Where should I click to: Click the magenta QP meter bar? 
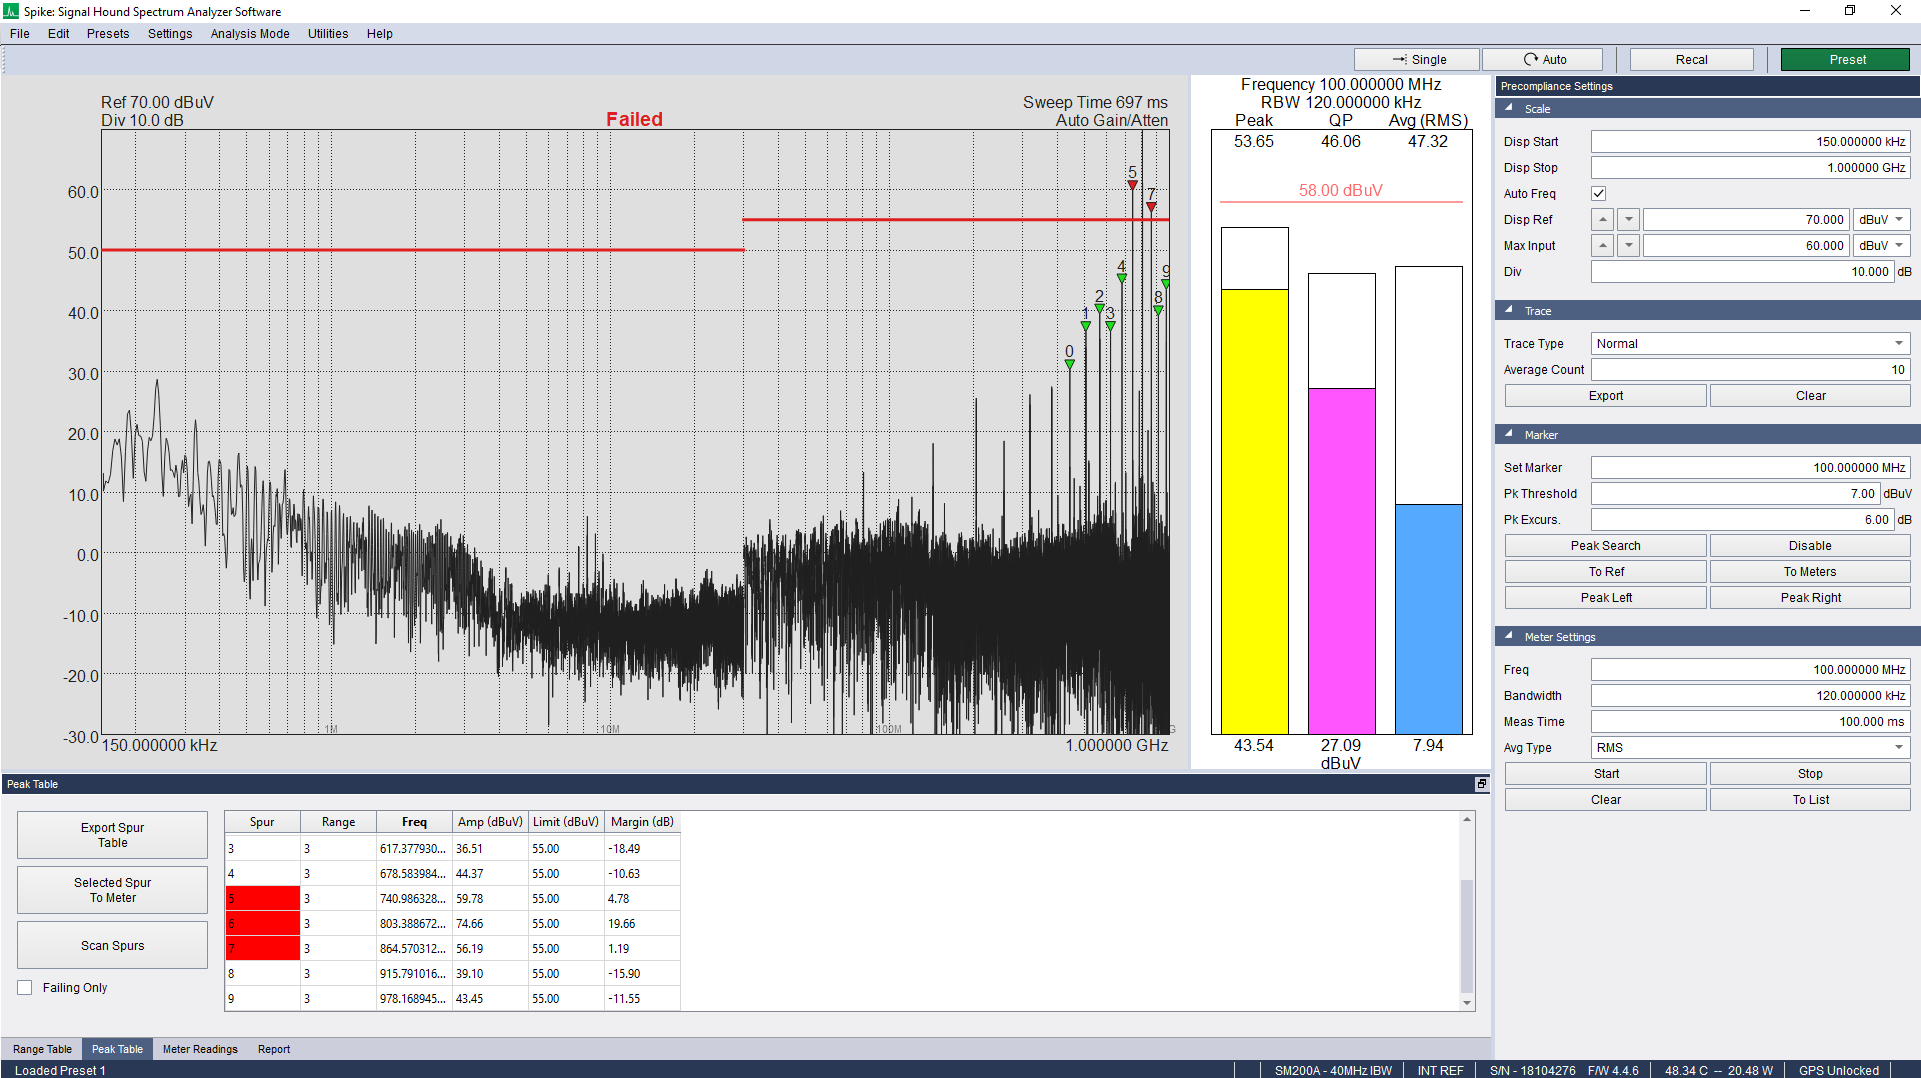[x=1342, y=561]
